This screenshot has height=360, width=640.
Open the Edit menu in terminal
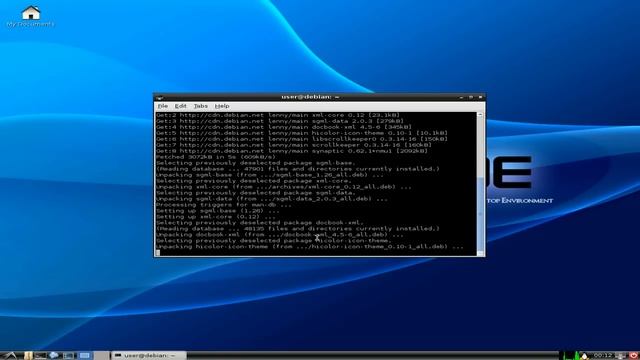coord(180,106)
